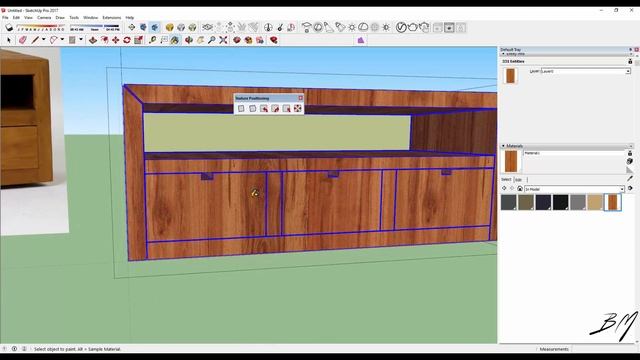
Task: Click the Measurements box
Action: tap(554, 349)
